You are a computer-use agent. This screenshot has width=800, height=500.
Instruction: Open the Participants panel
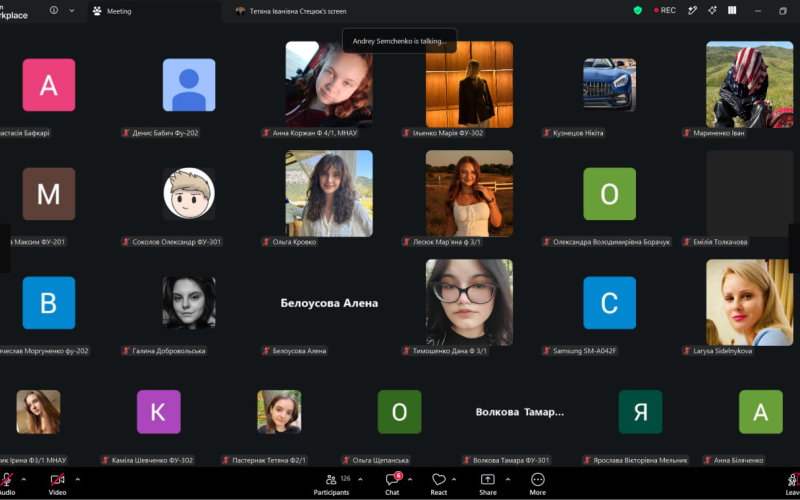(332, 484)
